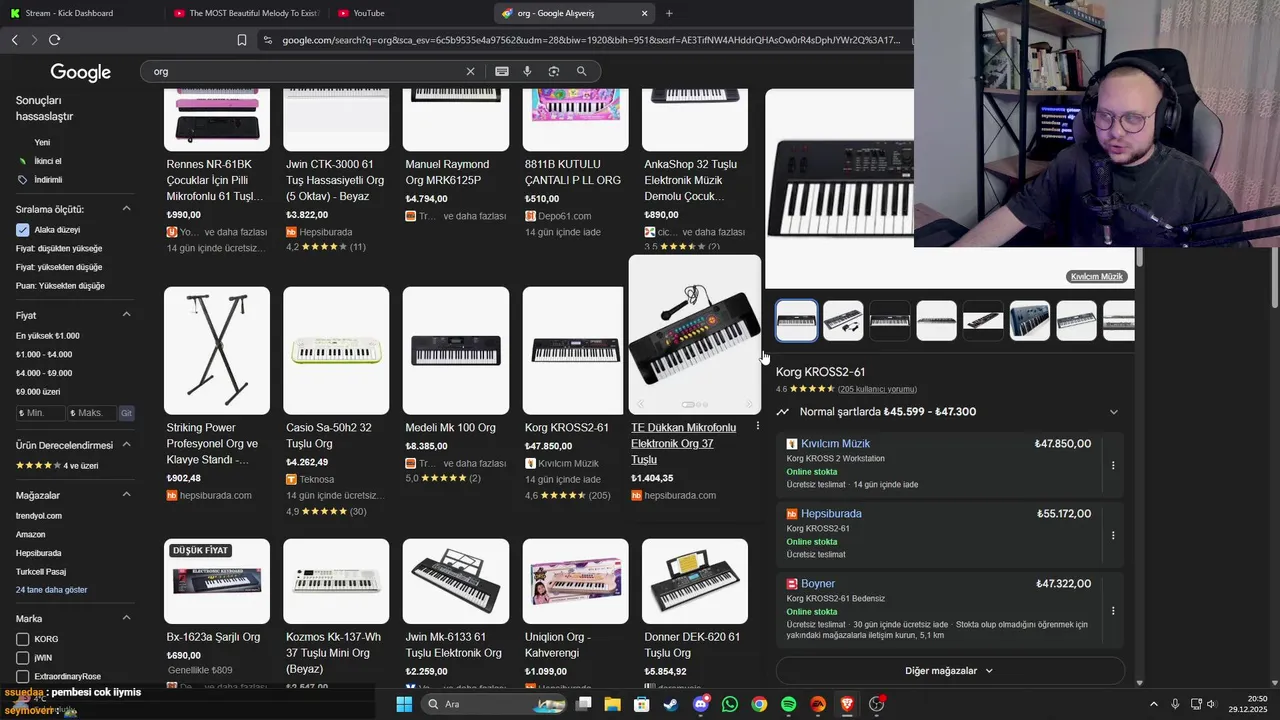
Task: Show 24 more stores link
Action: coord(51,590)
